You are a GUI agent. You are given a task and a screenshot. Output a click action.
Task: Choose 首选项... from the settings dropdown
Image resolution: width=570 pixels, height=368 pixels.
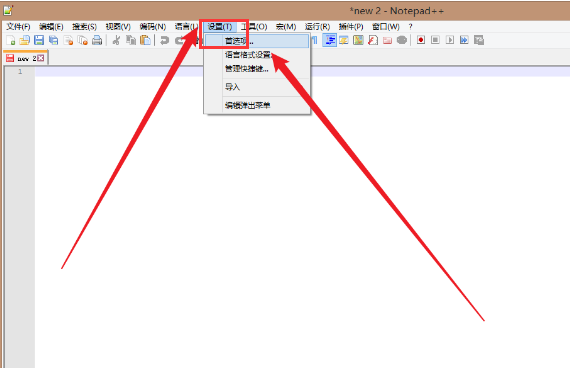click(x=257, y=41)
